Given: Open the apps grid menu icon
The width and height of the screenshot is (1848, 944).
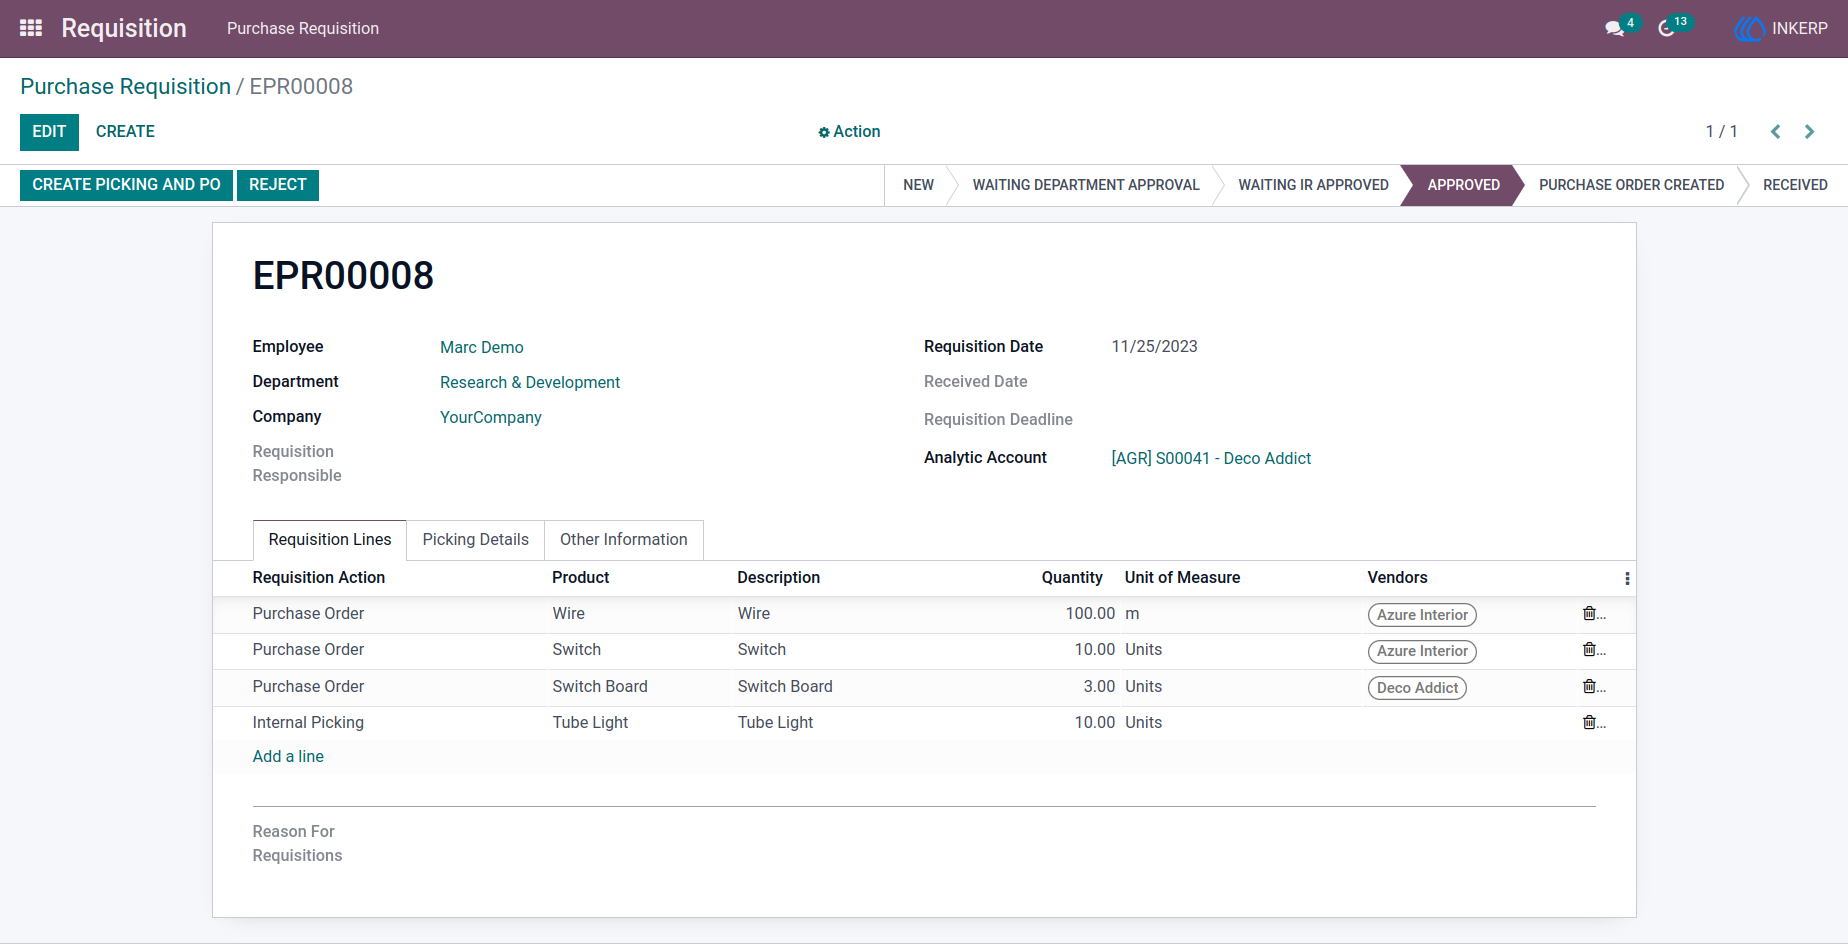Looking at the screenshot, I should click(31, 28).
